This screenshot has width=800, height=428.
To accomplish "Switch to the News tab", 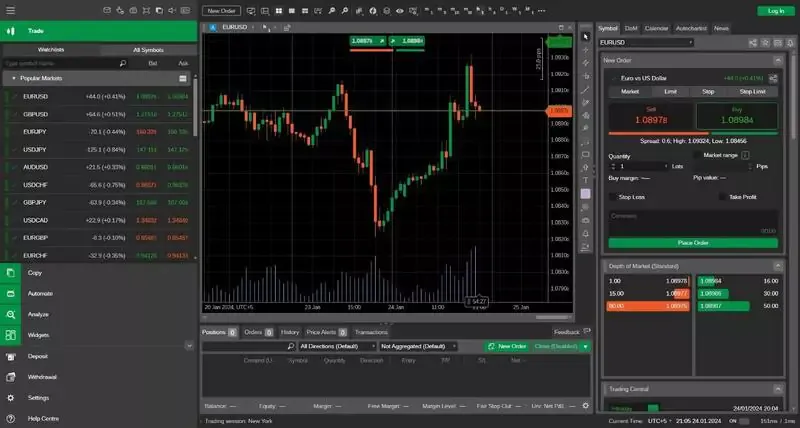I will 721,29.
